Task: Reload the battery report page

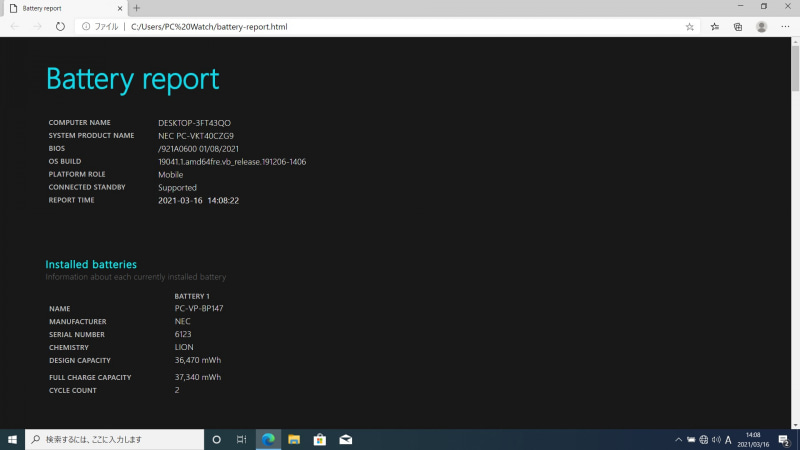Action: (x=60, y=27)
